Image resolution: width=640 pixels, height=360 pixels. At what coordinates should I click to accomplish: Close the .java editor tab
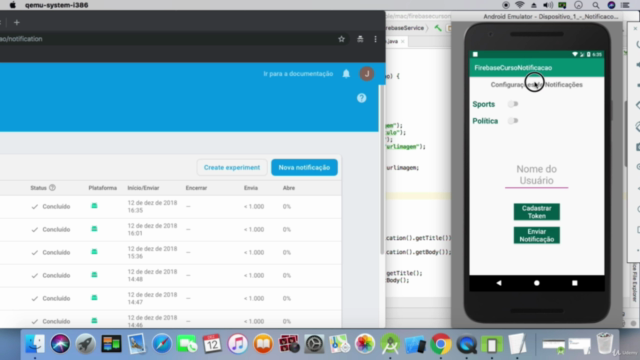[x=403, y=41]
